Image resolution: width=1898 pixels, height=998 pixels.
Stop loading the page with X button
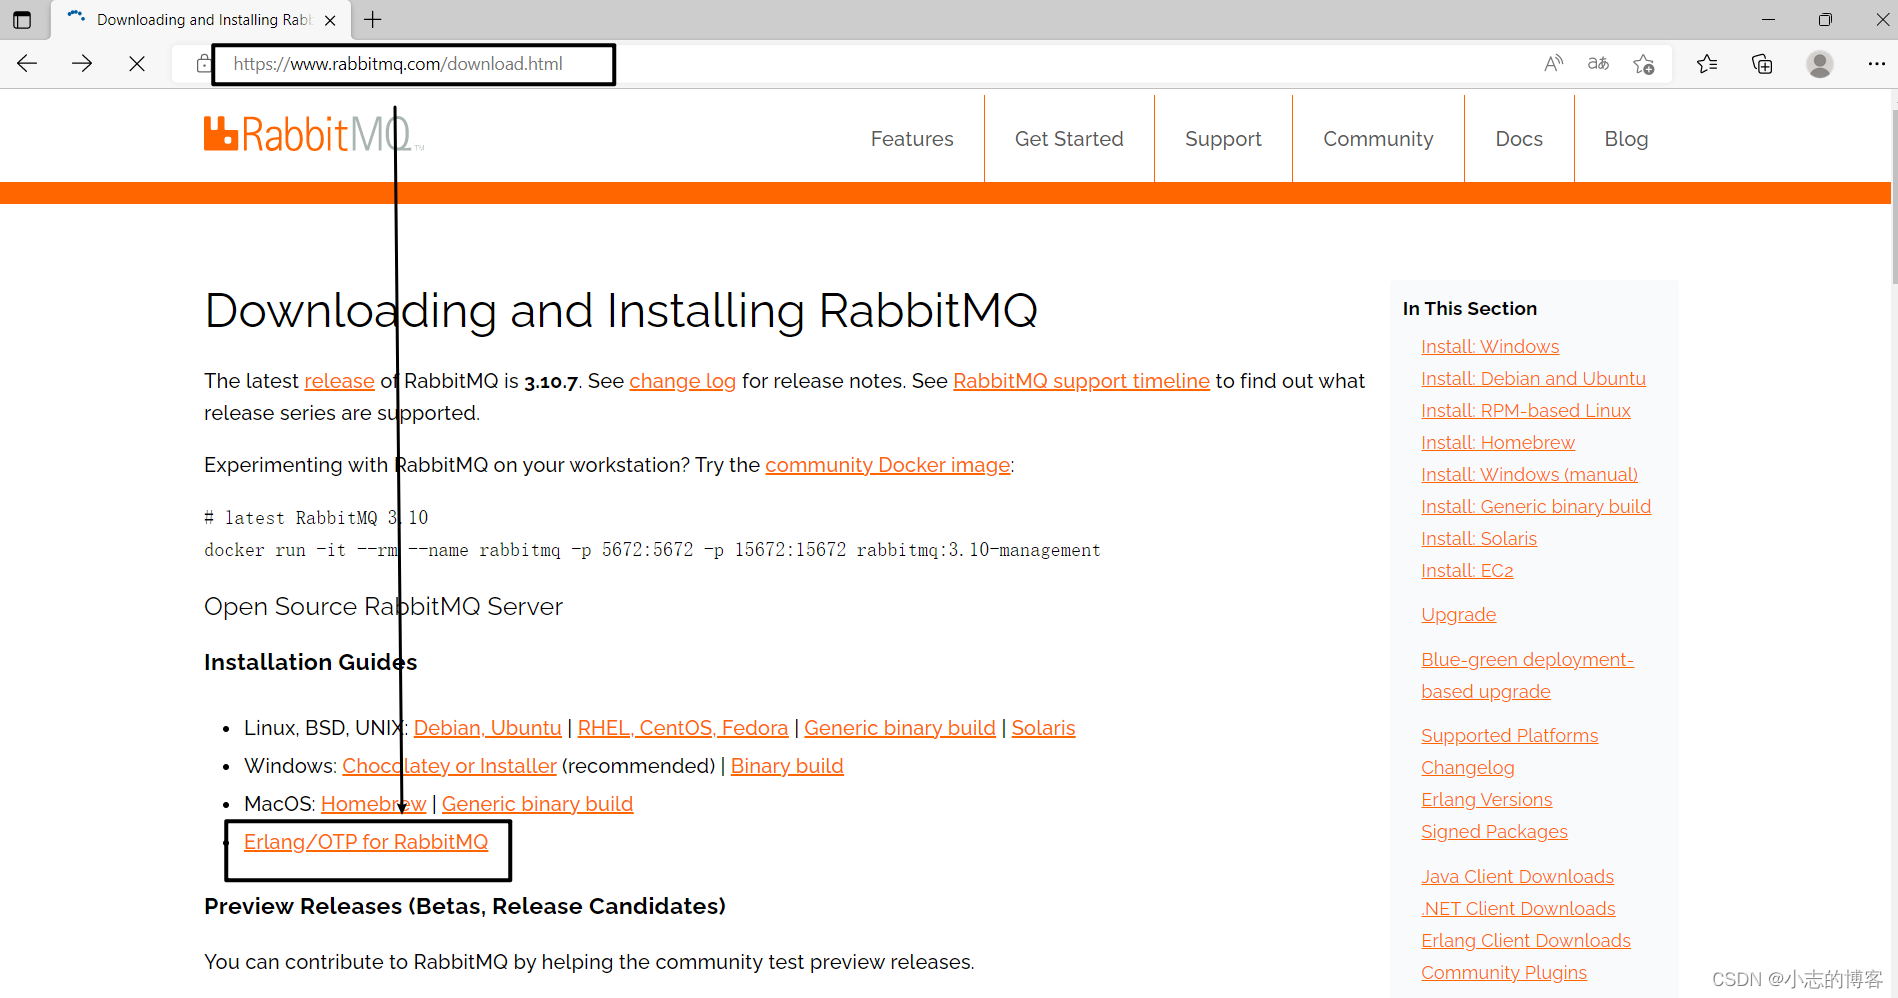[137, 64]
